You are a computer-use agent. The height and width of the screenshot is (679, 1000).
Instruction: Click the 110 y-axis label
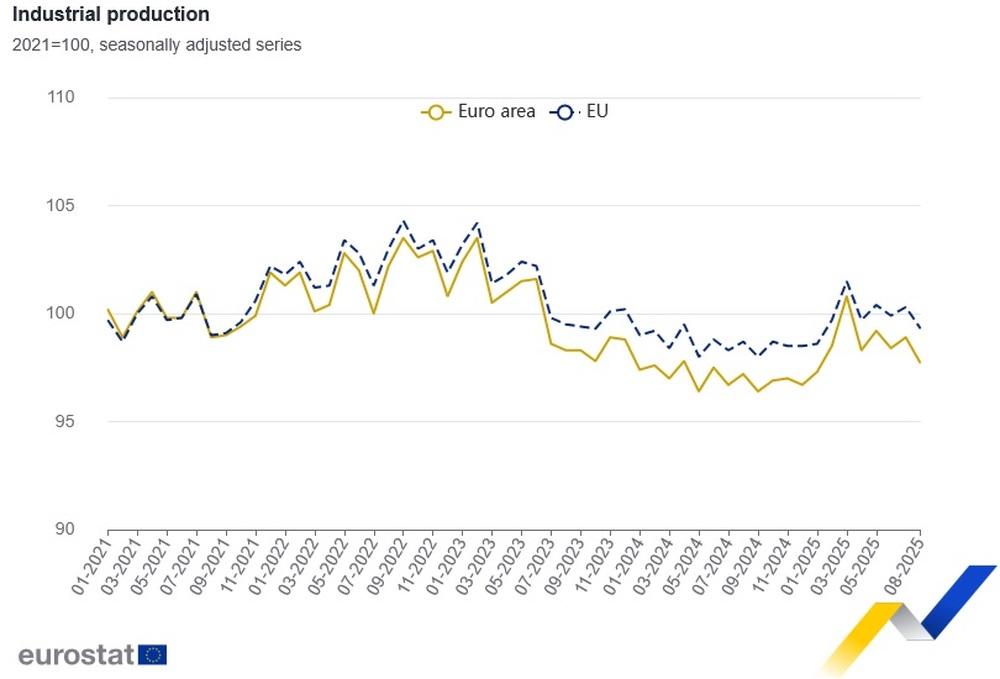point(62,98)
